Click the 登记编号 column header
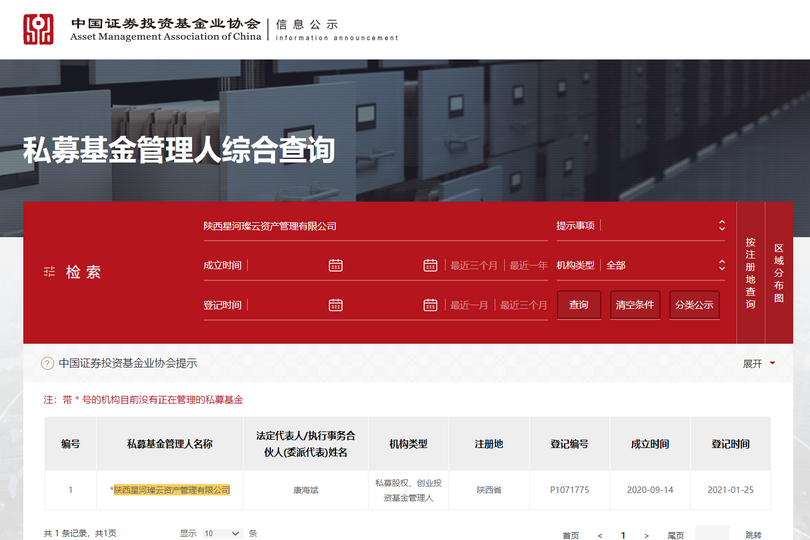Screen dimensions: 810x540 click(569, 444)
